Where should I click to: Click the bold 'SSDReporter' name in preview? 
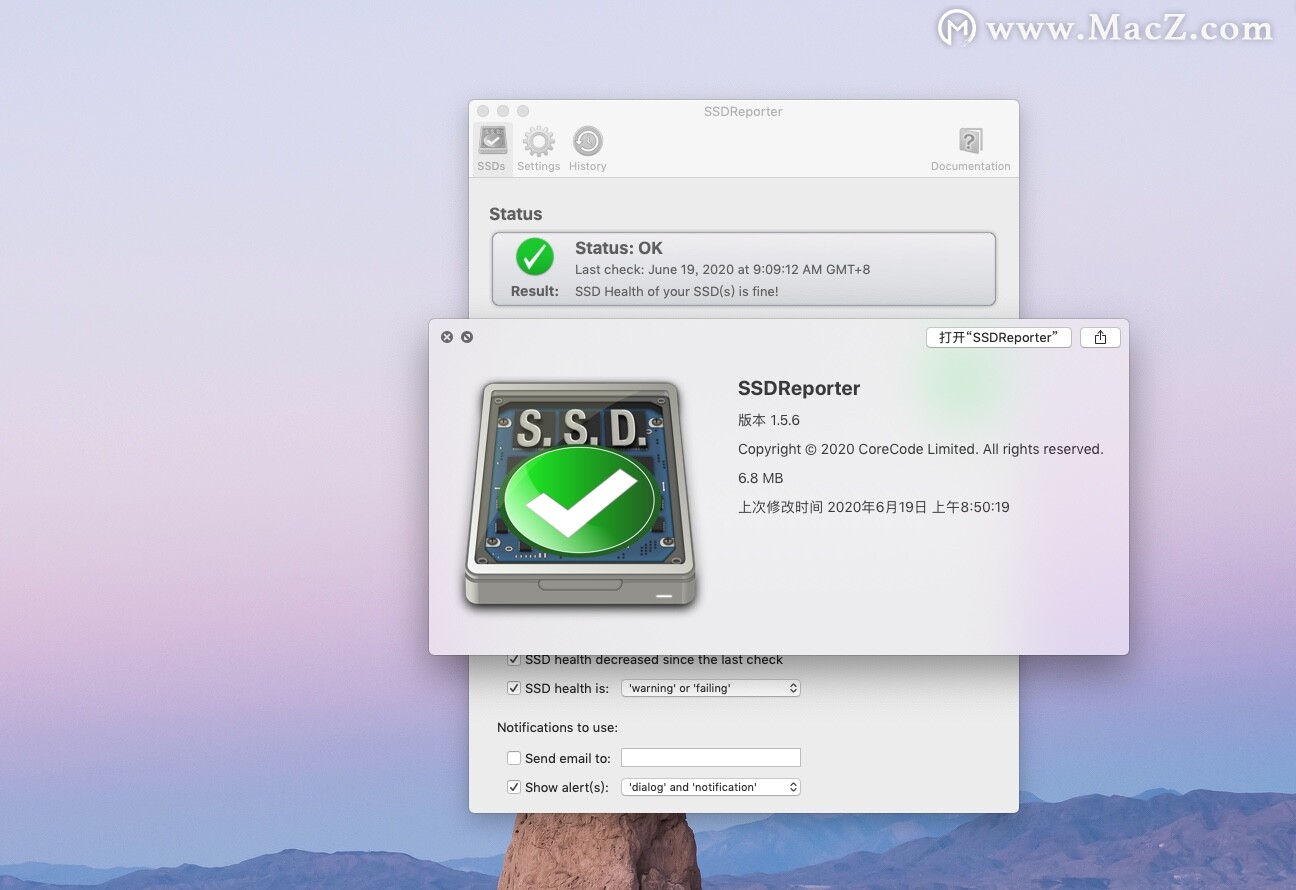pyautogui.click(x=799, y=389)
